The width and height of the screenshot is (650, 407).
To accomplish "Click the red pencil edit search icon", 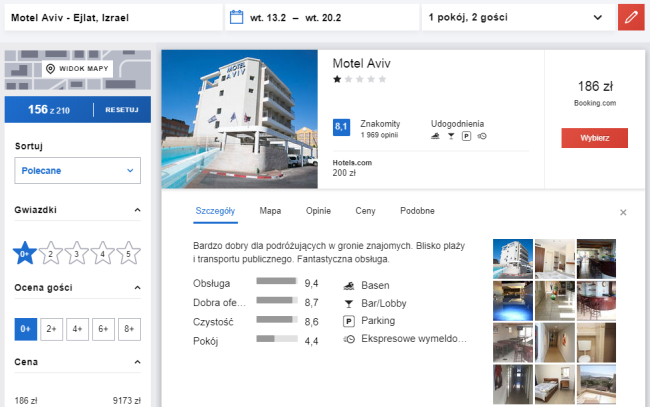I will [631, 17].
